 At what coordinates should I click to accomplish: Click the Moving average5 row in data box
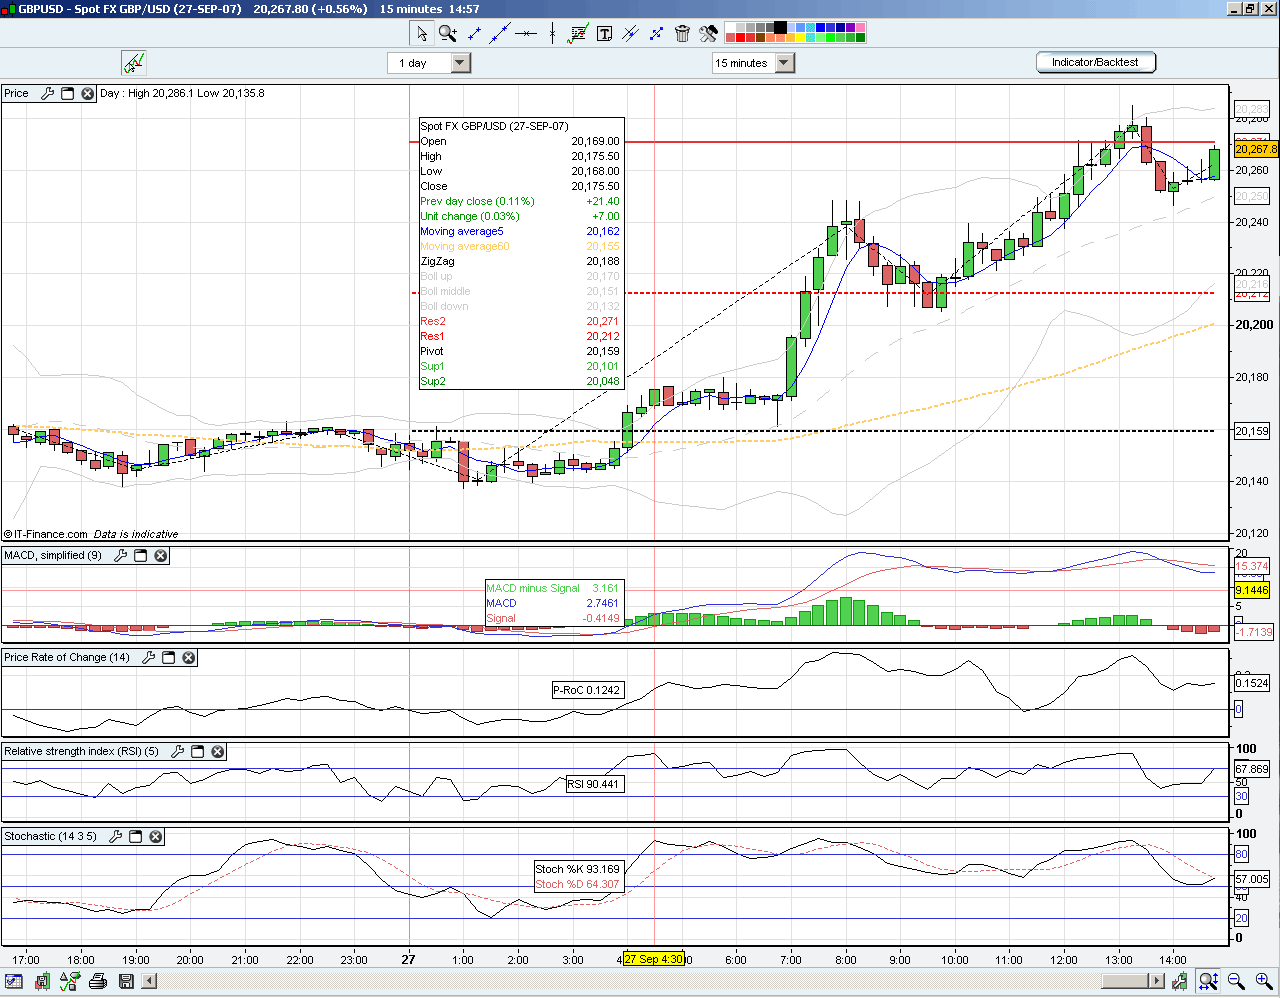(x=520, y=231)
